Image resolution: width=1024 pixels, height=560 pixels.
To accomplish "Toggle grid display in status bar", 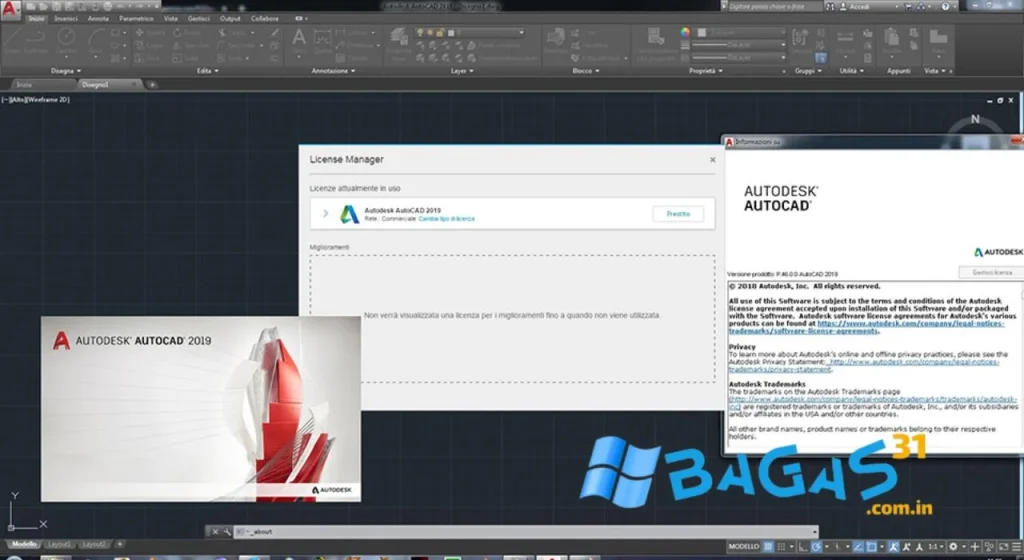I will tap(769, 546).
